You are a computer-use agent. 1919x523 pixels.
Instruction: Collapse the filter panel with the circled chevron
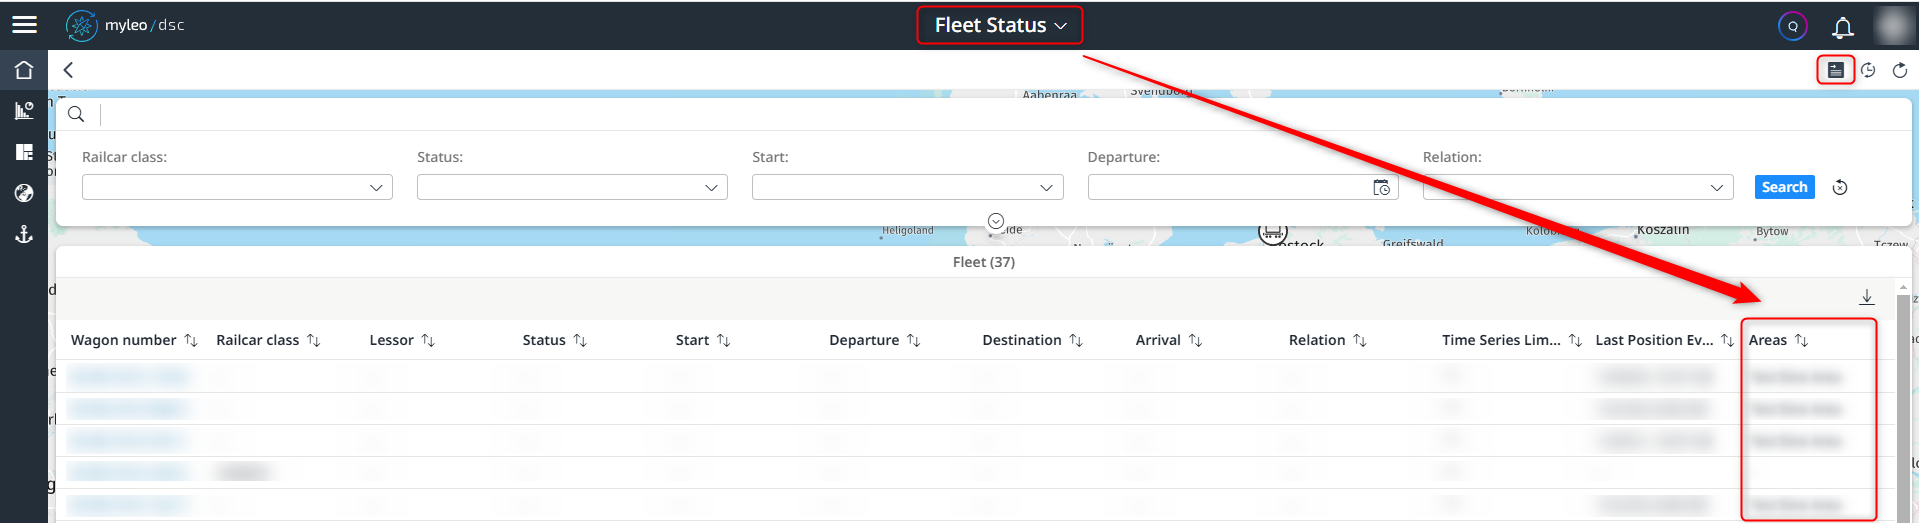995,221
